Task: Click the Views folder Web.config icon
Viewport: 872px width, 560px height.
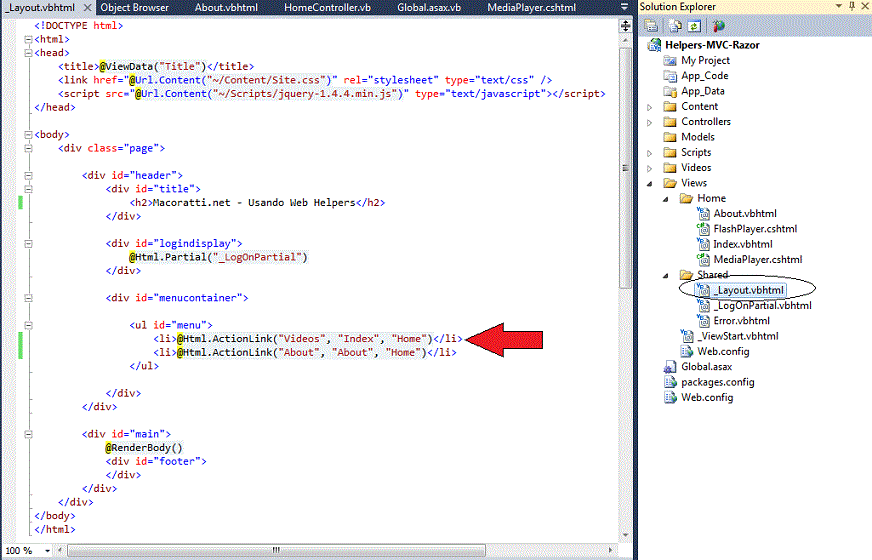Action: (687, 351)
